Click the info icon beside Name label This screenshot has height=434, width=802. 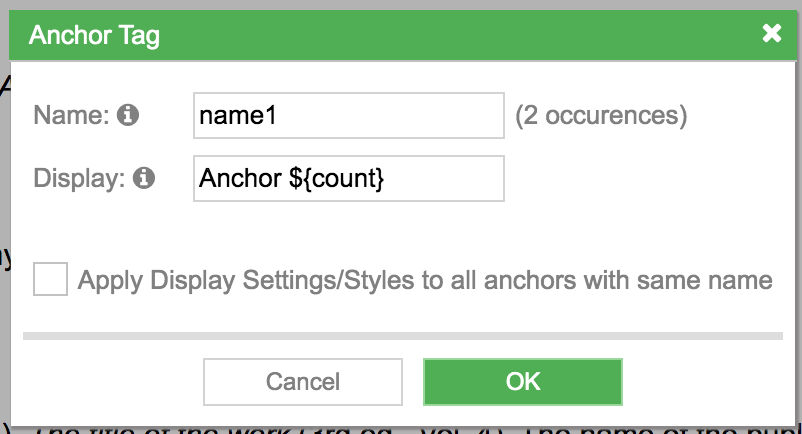[128, 115]
